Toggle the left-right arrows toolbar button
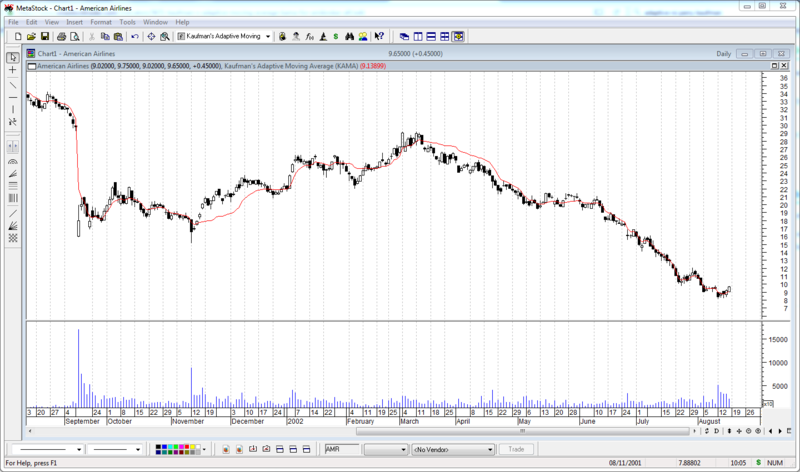The height and width of the screenshot is (472, 800). (x=13, y=147)
